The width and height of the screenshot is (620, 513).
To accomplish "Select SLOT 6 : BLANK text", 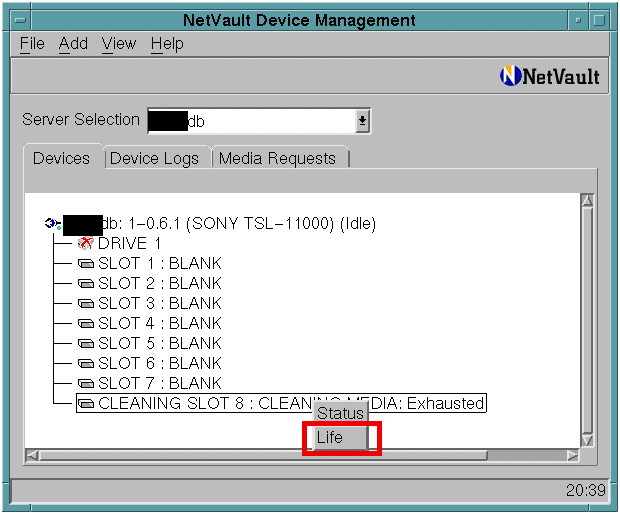I will (x=160, y=363).
